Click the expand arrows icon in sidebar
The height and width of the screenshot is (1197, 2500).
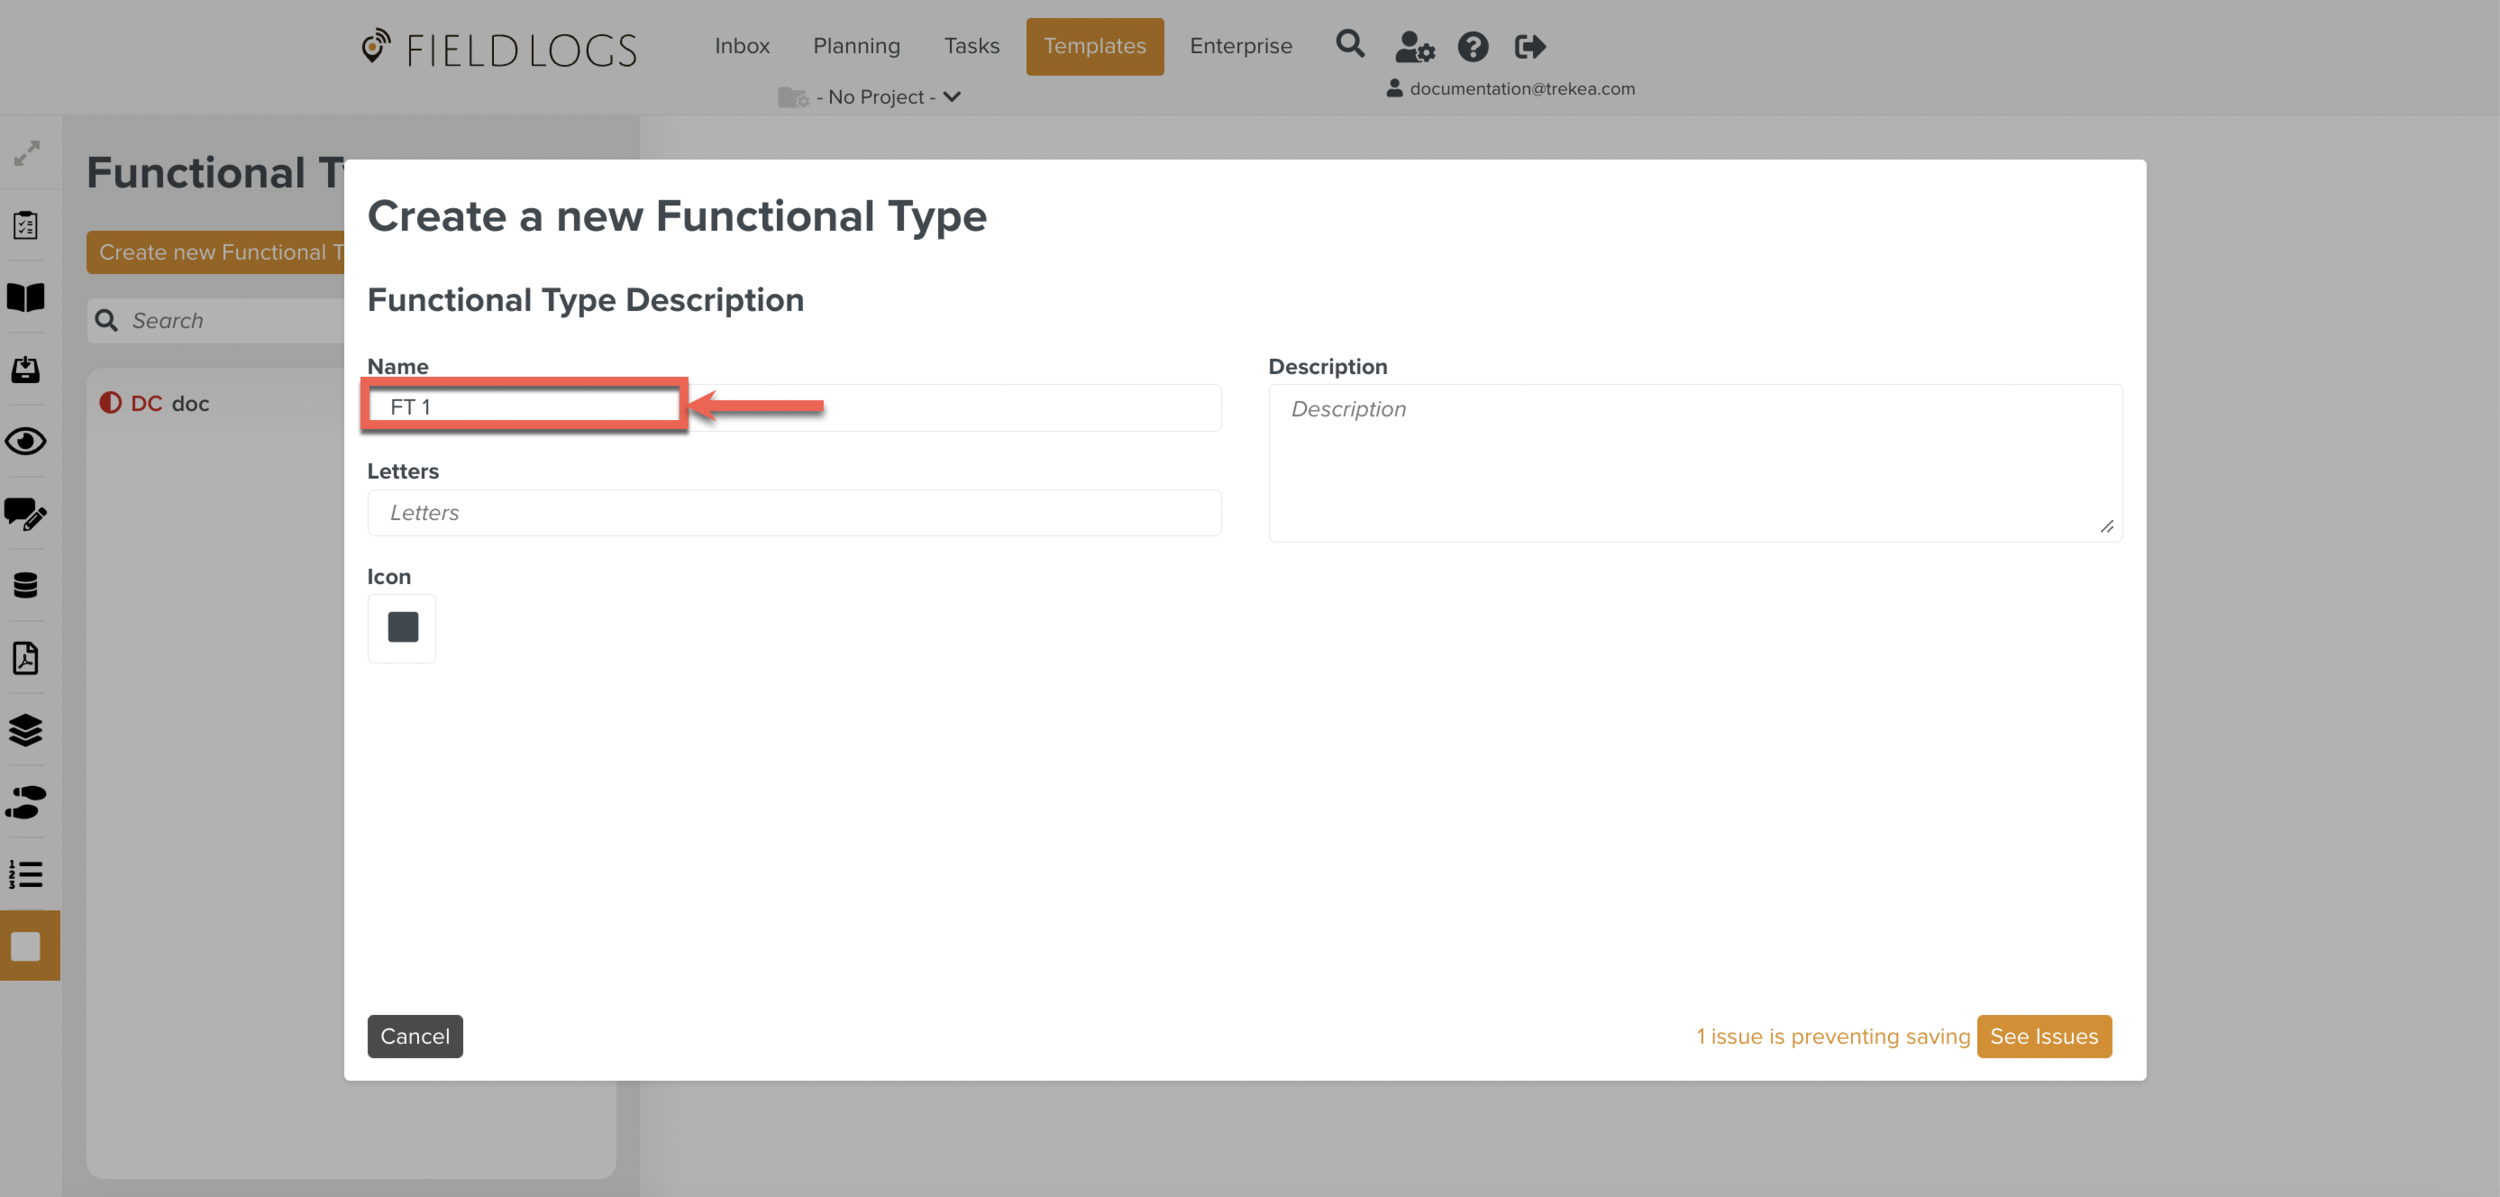click(27, 153)
